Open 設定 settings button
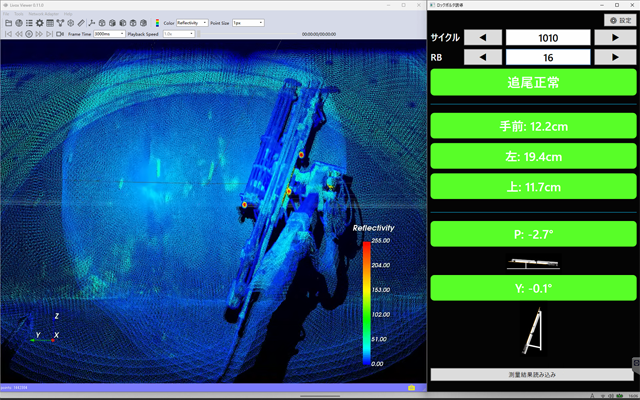Viewport: 640px width, 400px height. point(620,20)
